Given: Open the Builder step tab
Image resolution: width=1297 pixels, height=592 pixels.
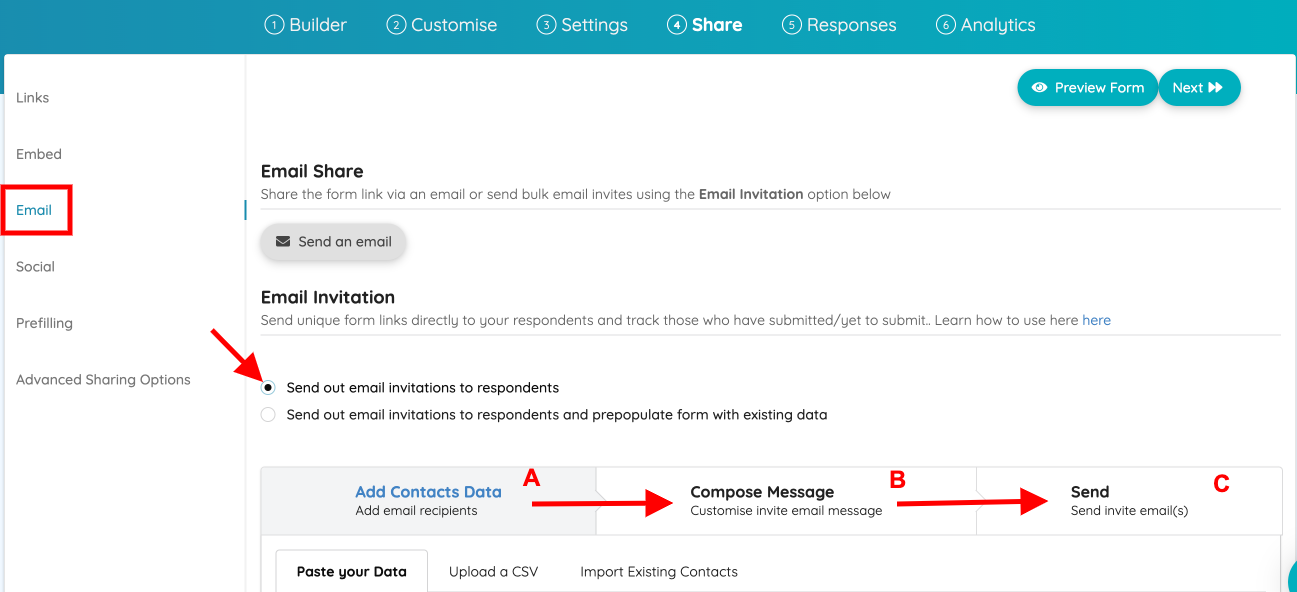Looking at the screenshot, I should 306,25.
